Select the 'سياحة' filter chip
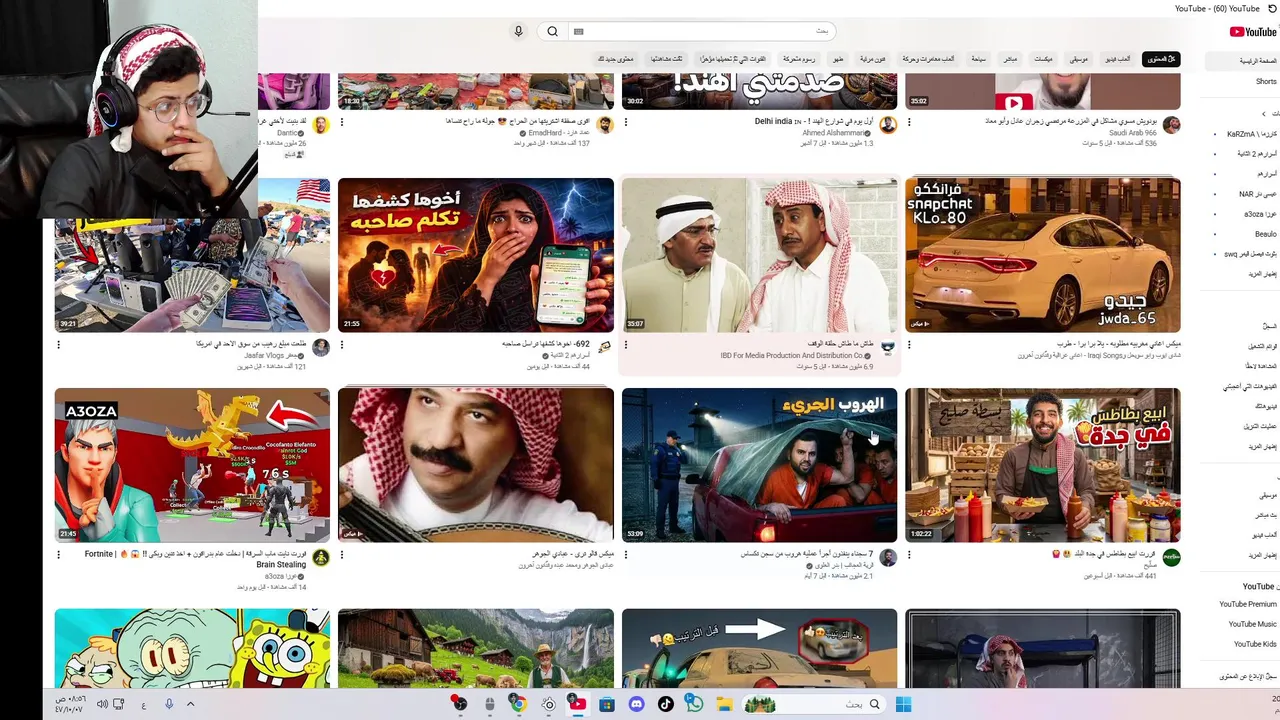Image resolution: width=1280 pixels, height=720 pixels. 978,59
